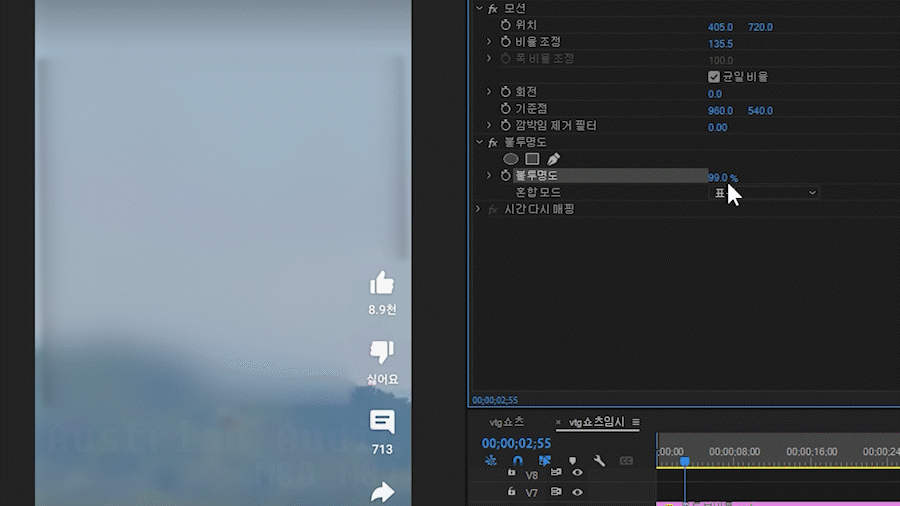Hide track V8 output with eye icon

577,473
